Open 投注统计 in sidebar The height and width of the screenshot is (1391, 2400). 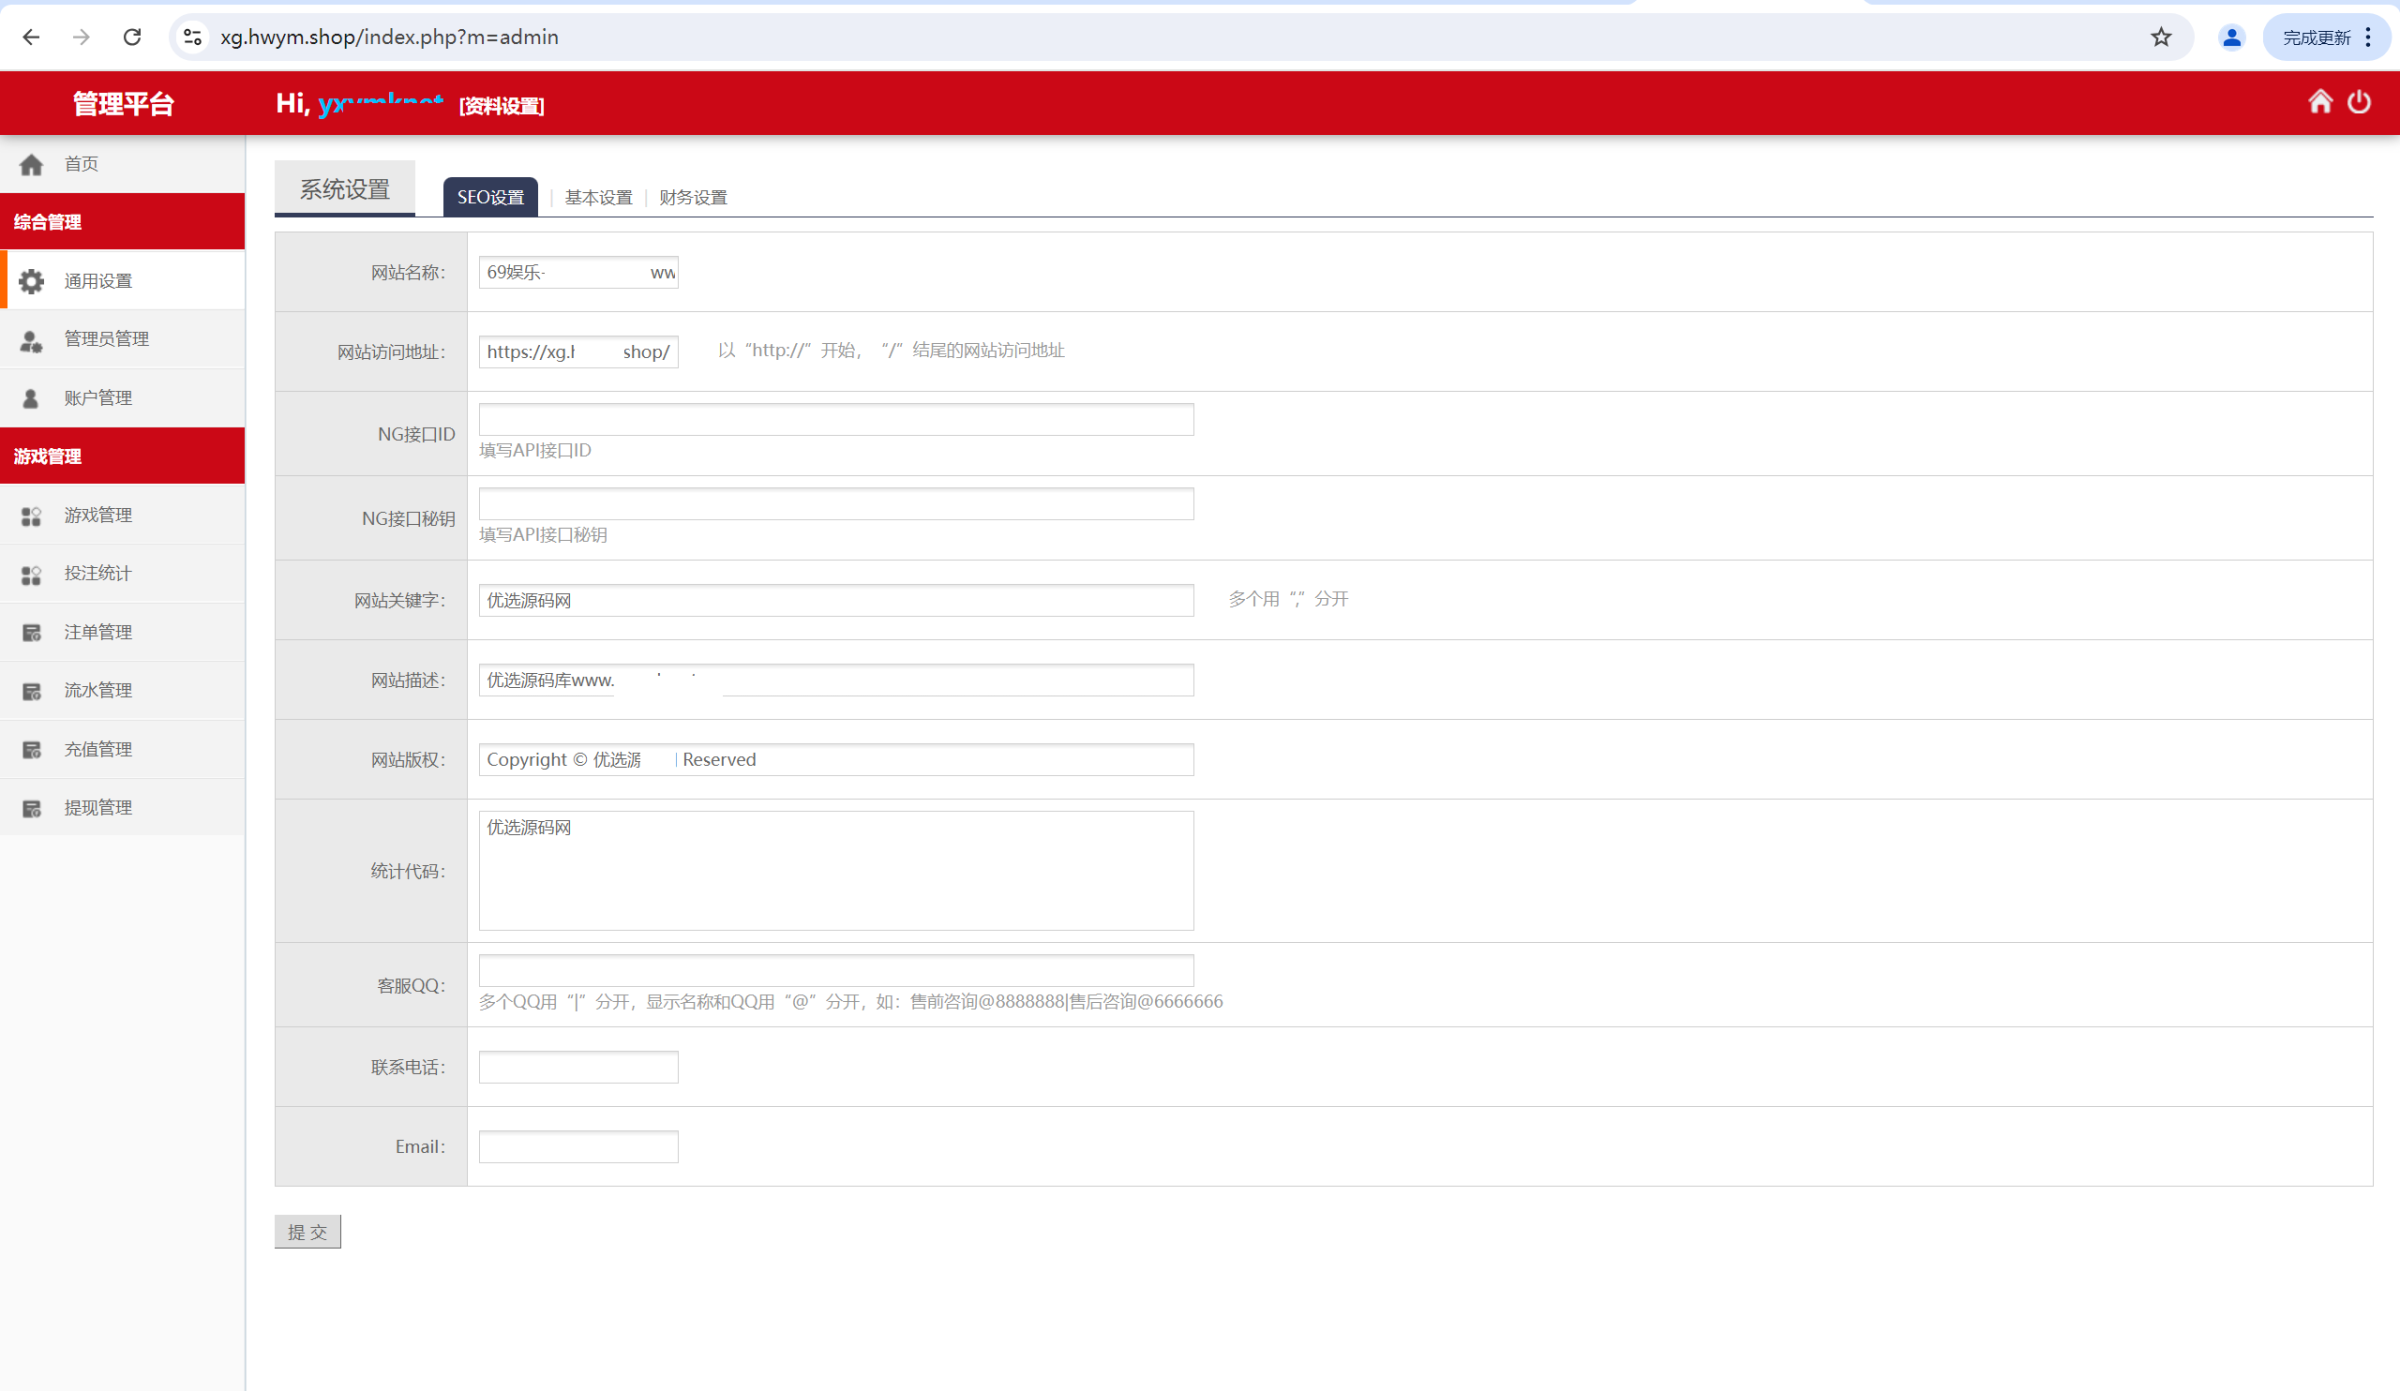coord(98,573)
